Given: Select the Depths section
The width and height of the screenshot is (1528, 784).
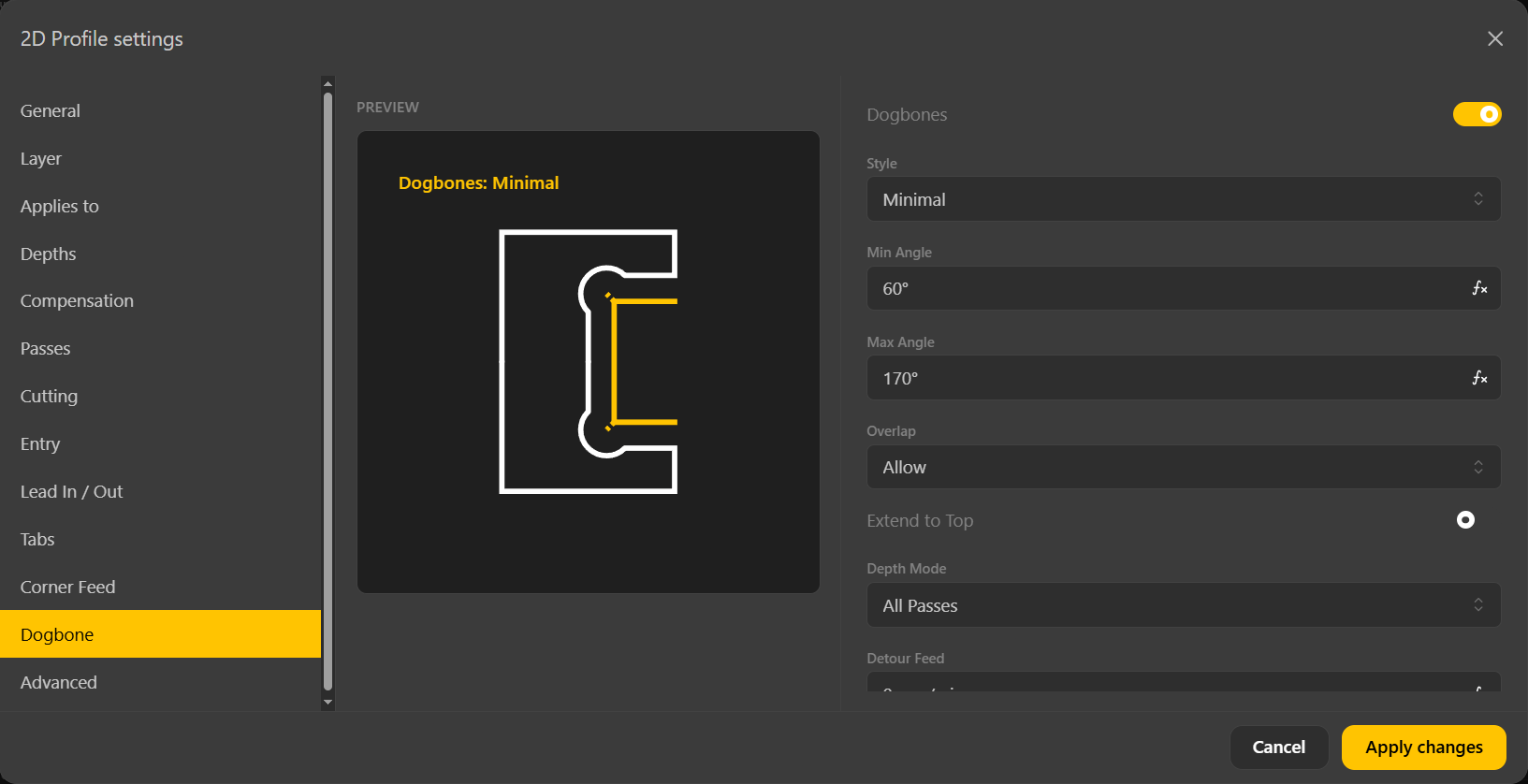Looking at the screenshot, I should click(x=160, y=254).
